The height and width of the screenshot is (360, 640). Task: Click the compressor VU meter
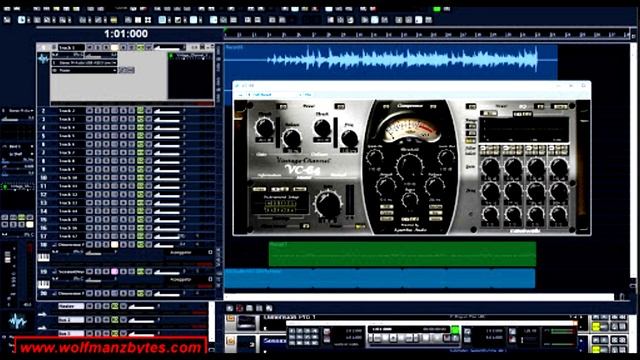click(411, 129)
